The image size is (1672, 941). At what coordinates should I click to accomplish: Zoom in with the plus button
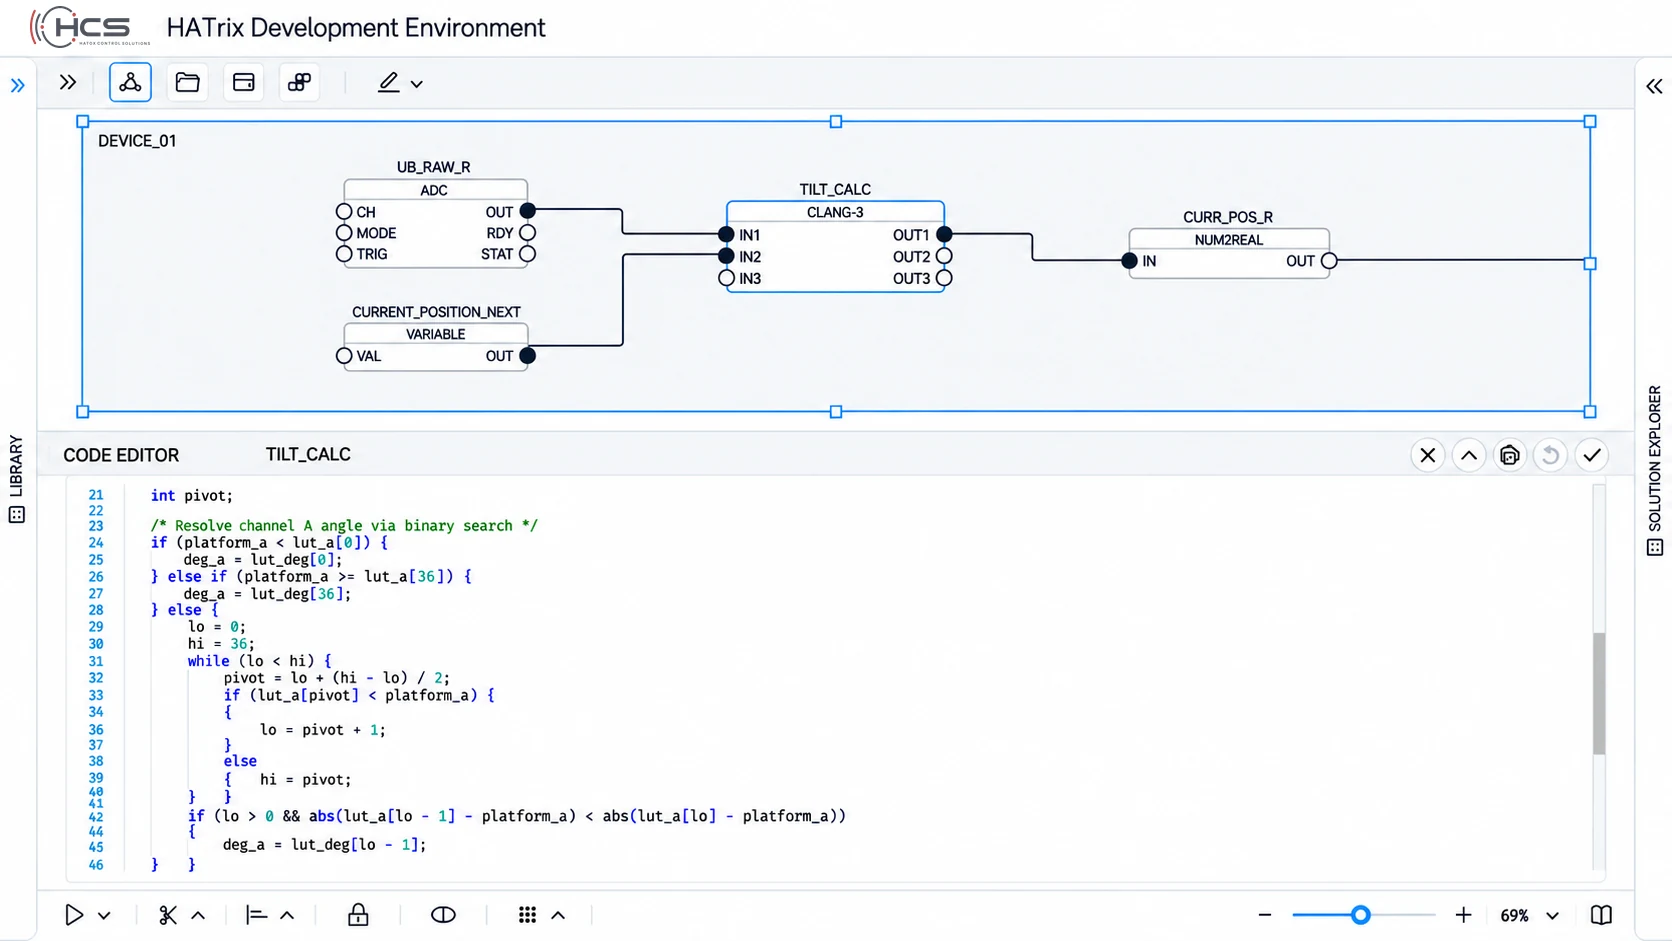click(x=1463, y=915)
